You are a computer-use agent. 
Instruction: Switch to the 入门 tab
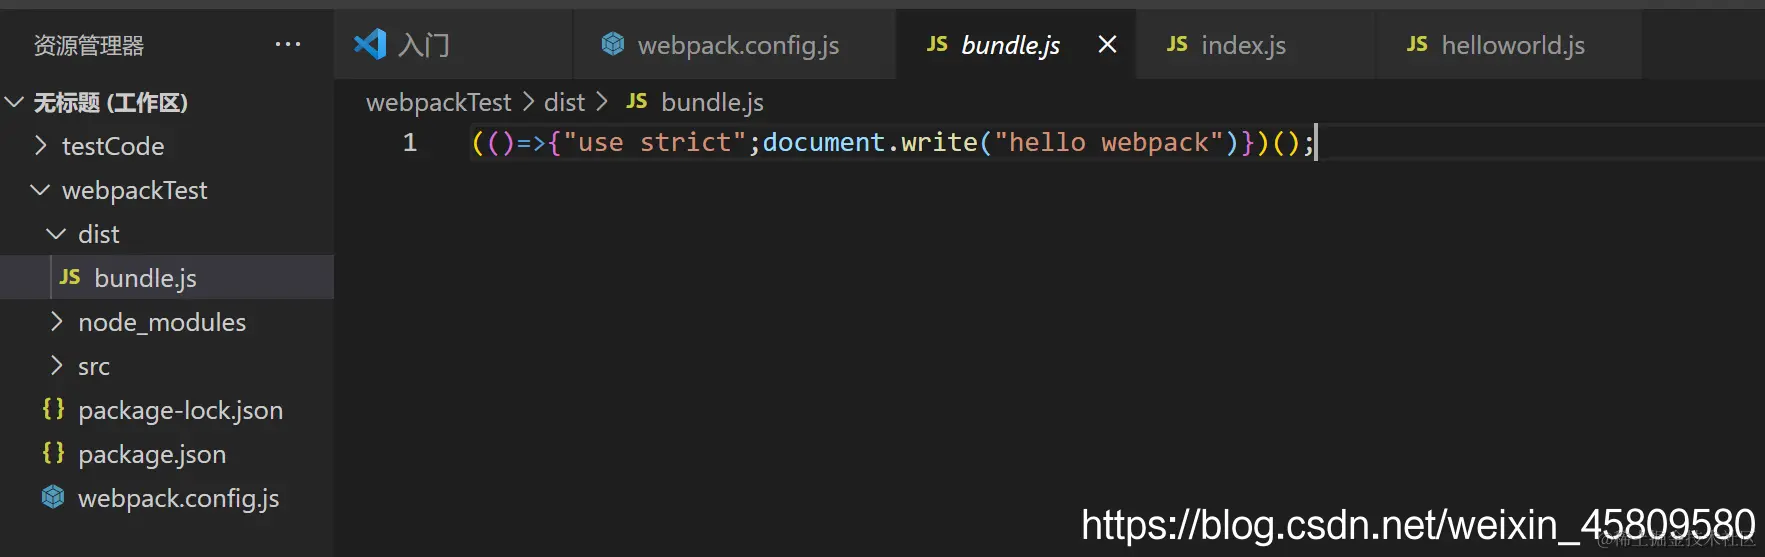pos(453,44)
